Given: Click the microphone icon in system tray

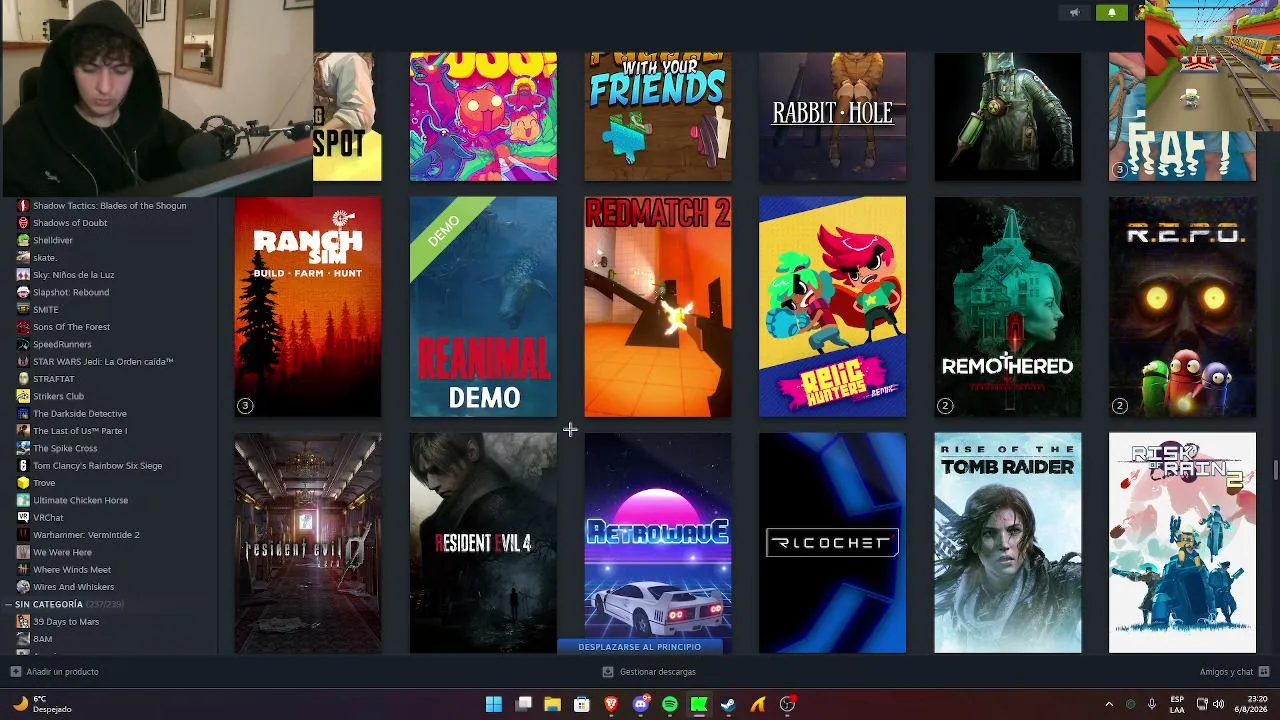Looking at the screenshot, I should (x=1152, y=704).
